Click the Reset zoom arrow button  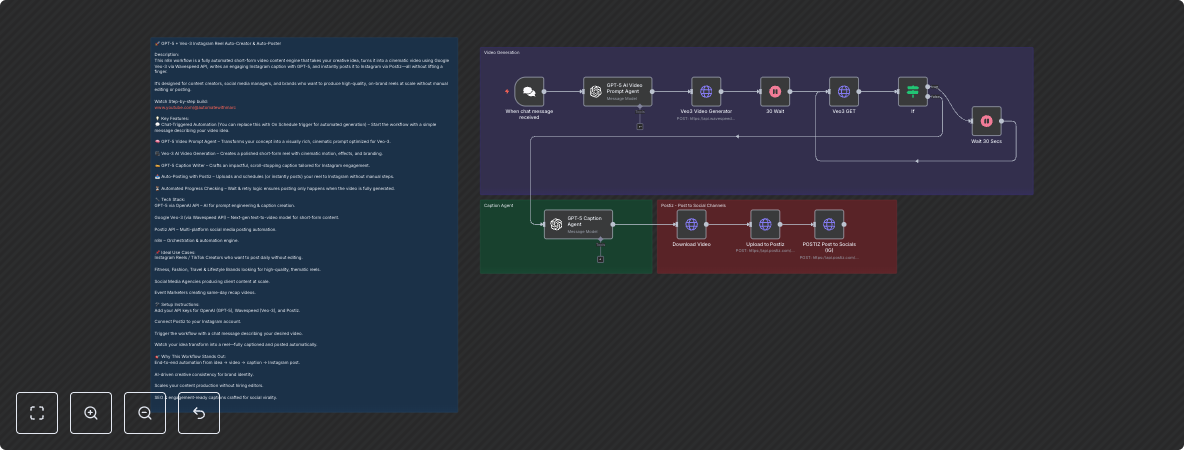coord(199,413)
